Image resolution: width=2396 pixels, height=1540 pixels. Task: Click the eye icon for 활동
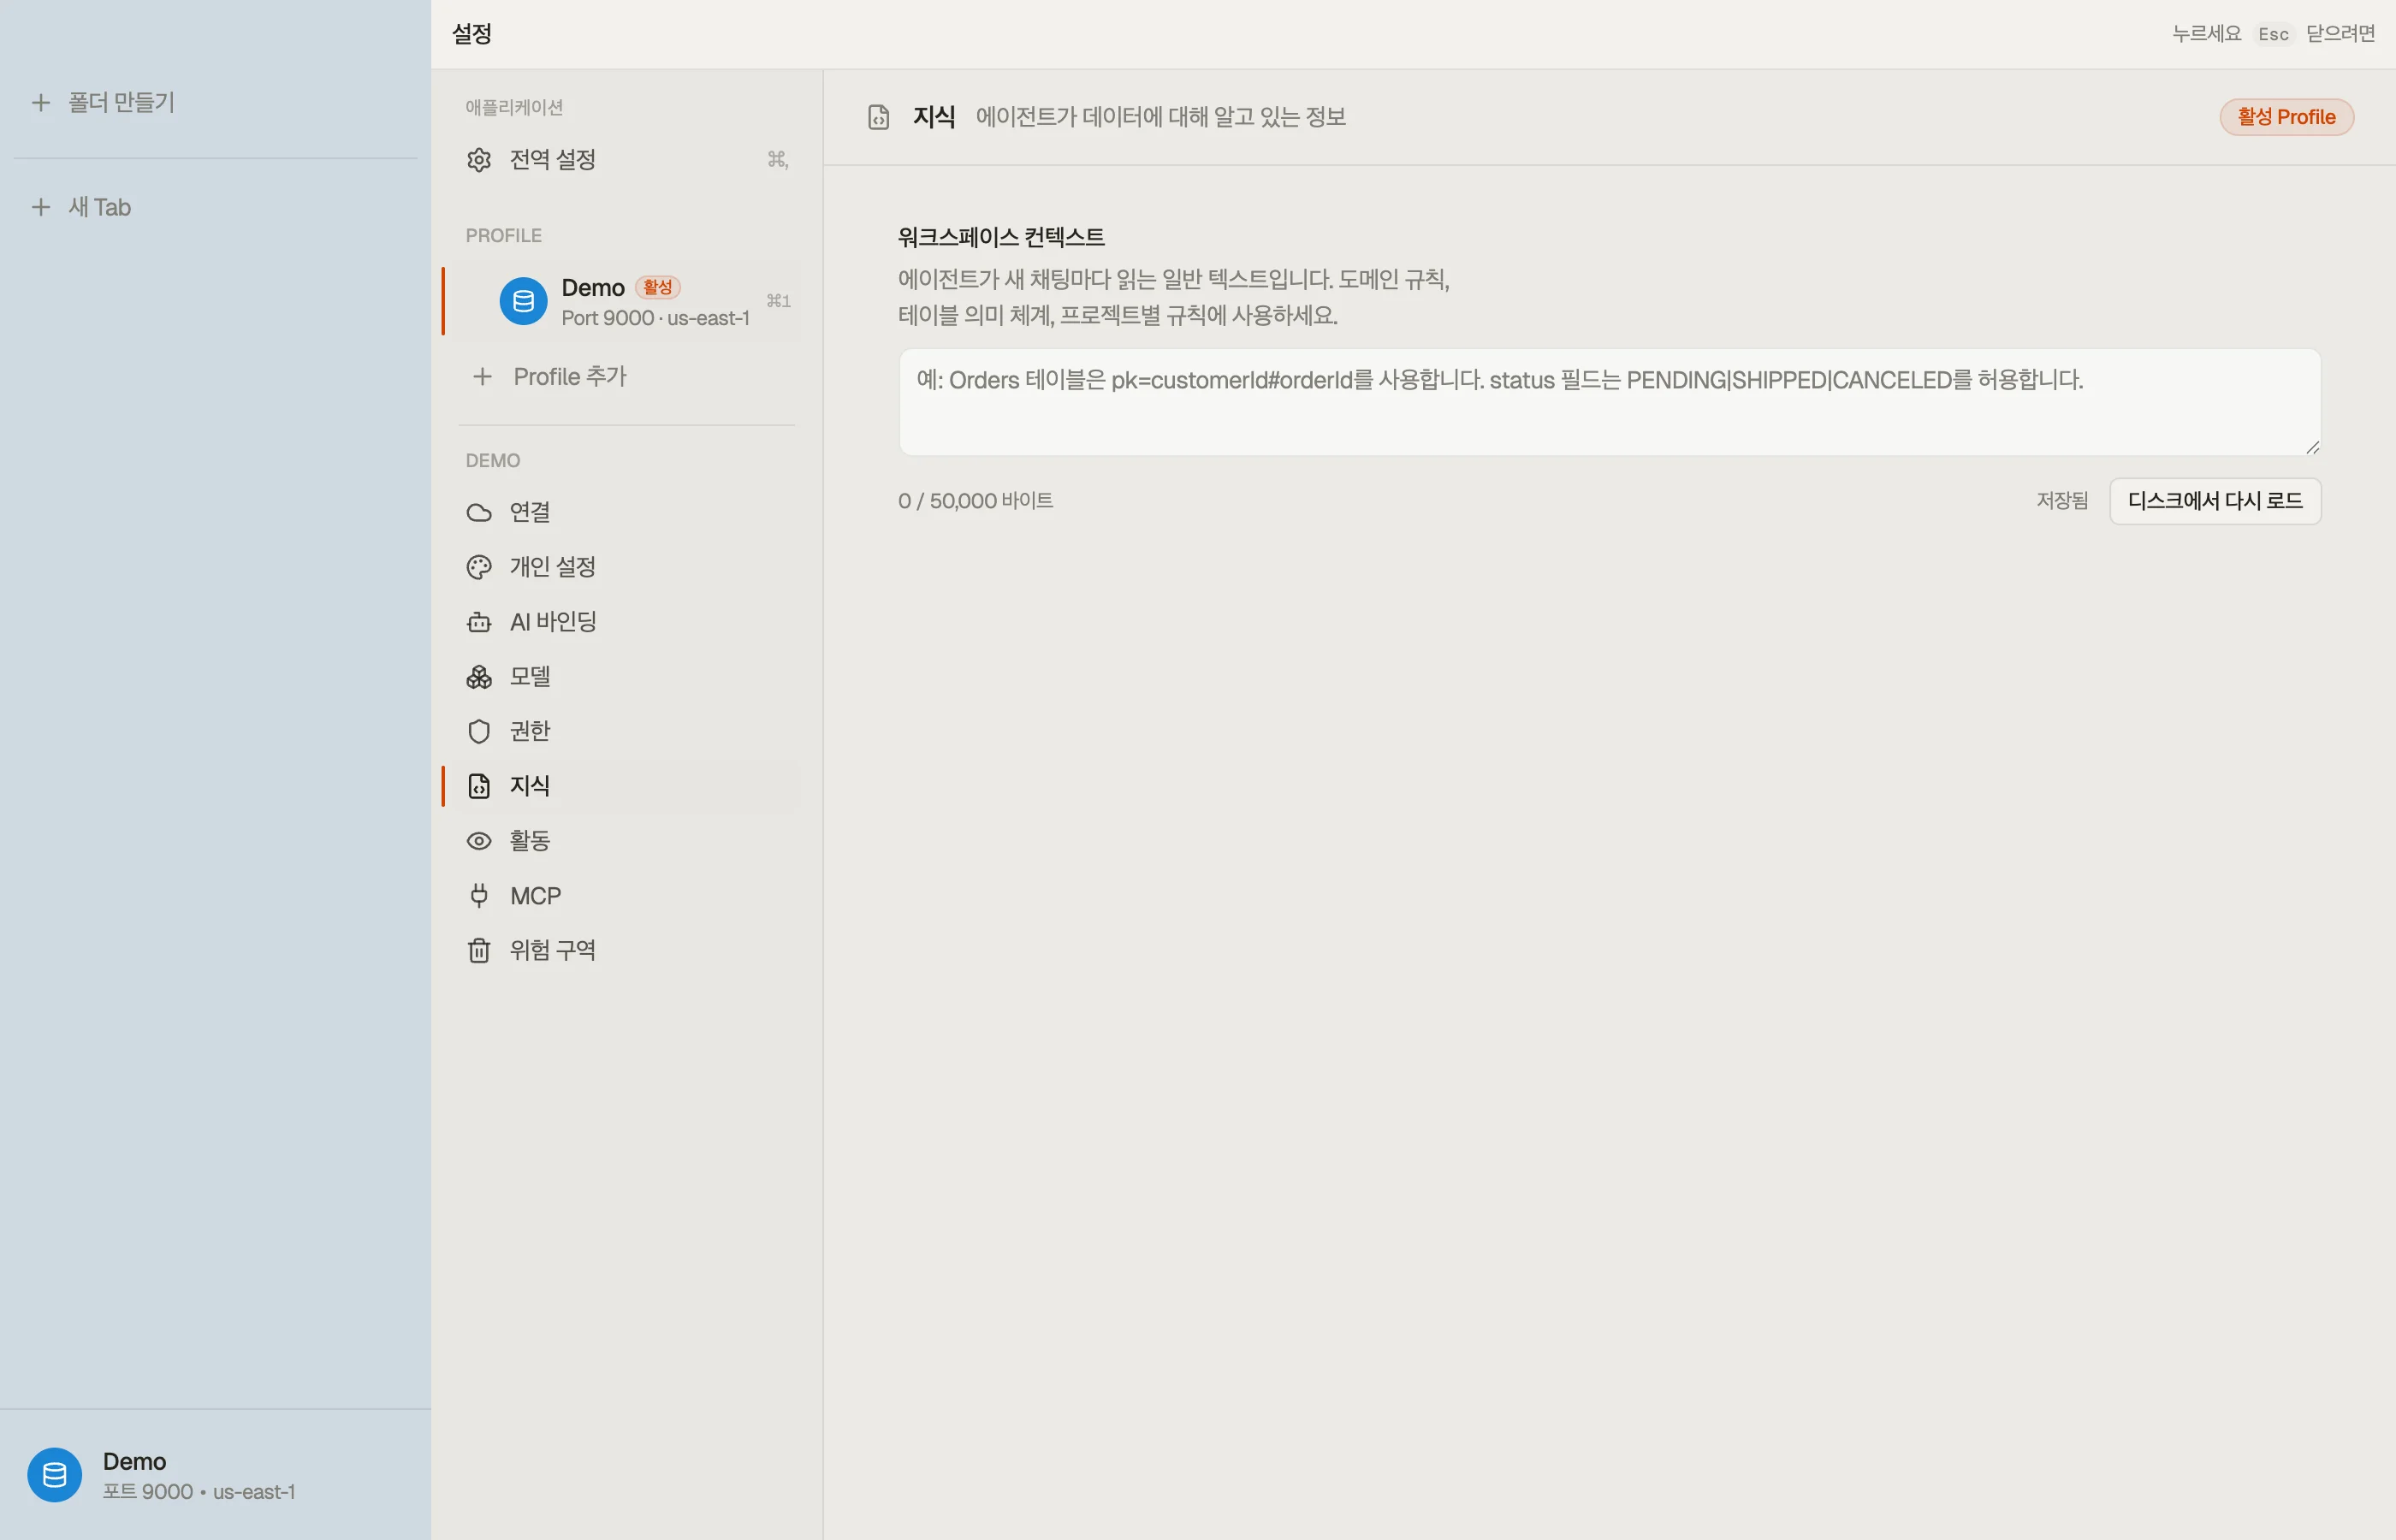tap(479, 841)
